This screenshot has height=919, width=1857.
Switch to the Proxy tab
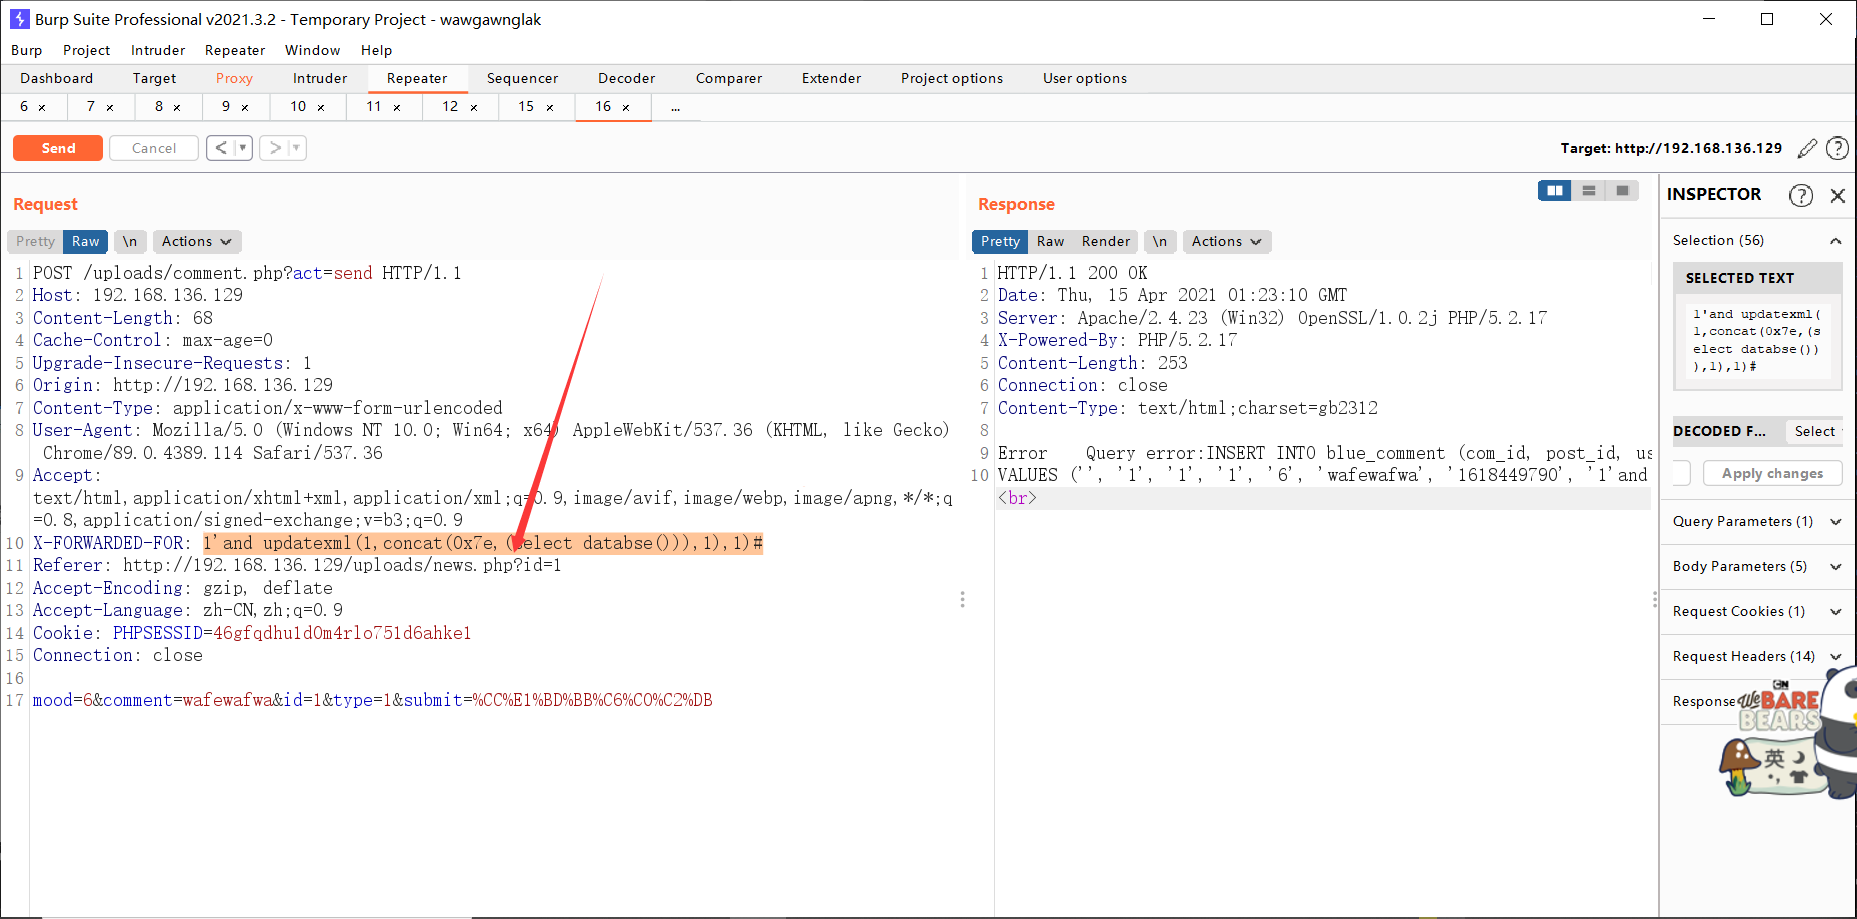(x=234, y=78)
